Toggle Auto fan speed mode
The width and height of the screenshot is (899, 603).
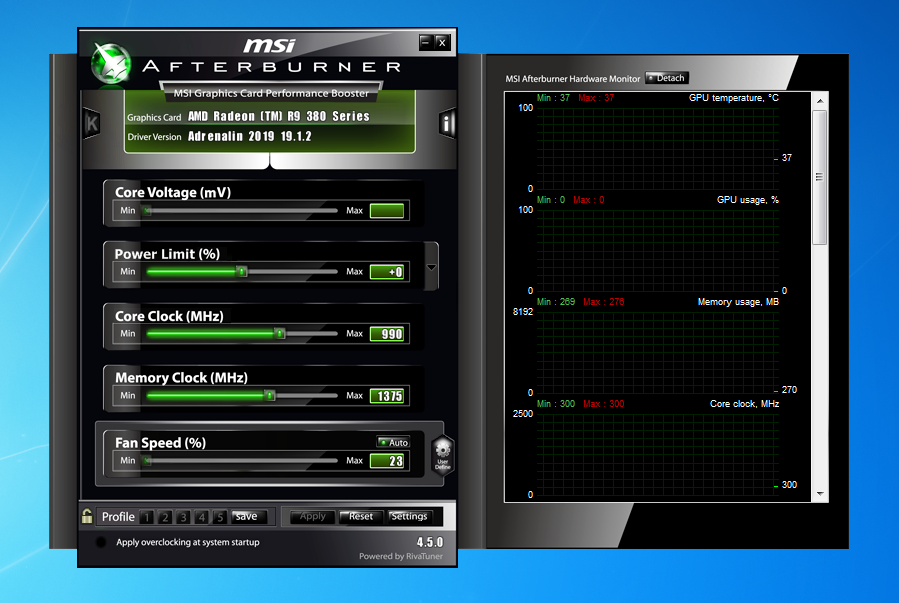pyautogui.click(x=393, y=442)
